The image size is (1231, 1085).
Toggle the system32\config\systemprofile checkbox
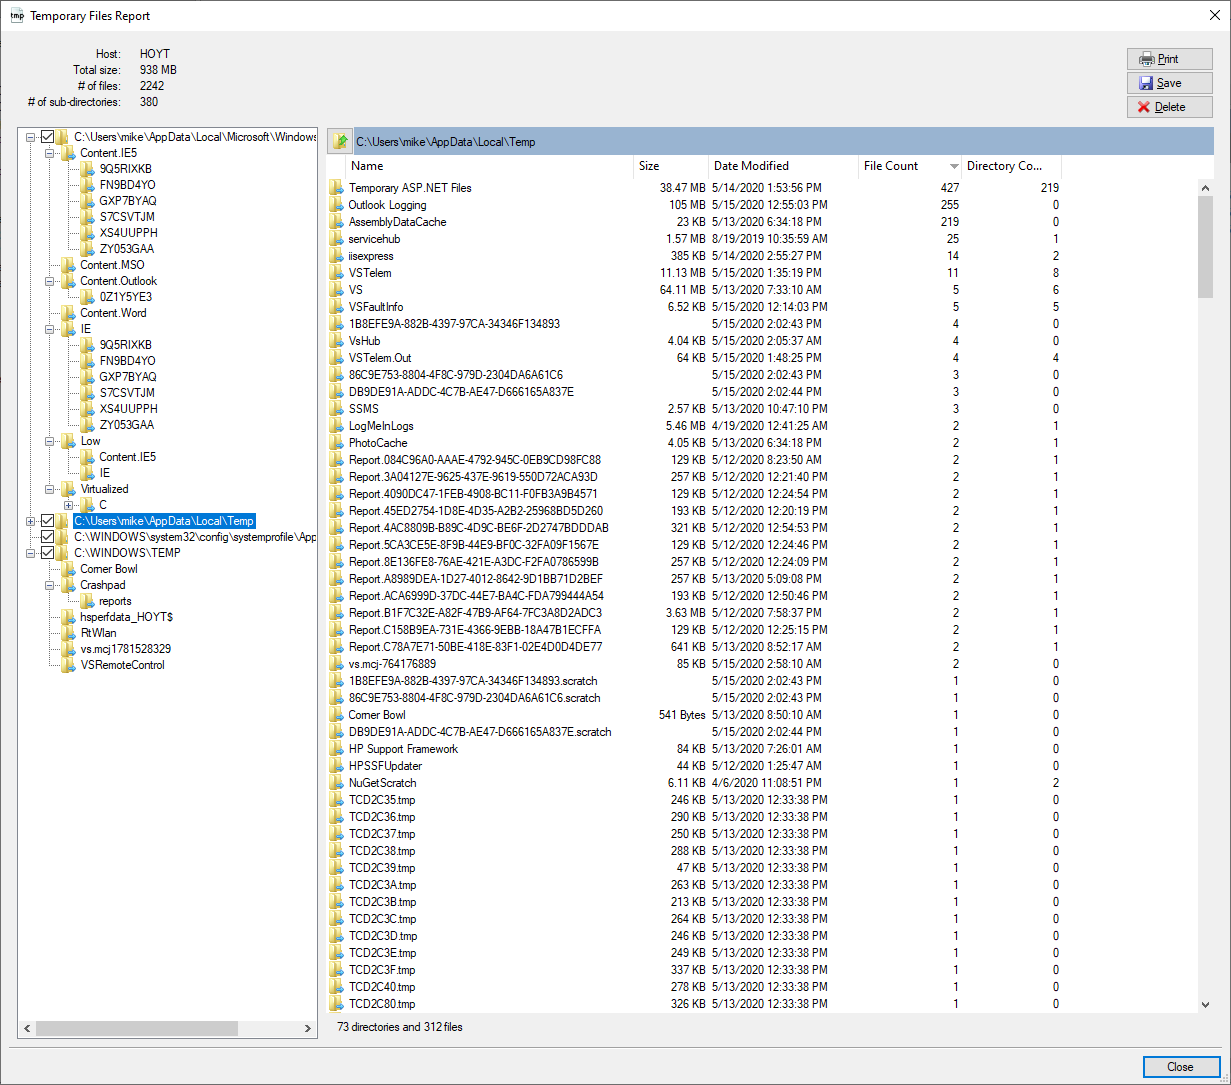(47, 537)
